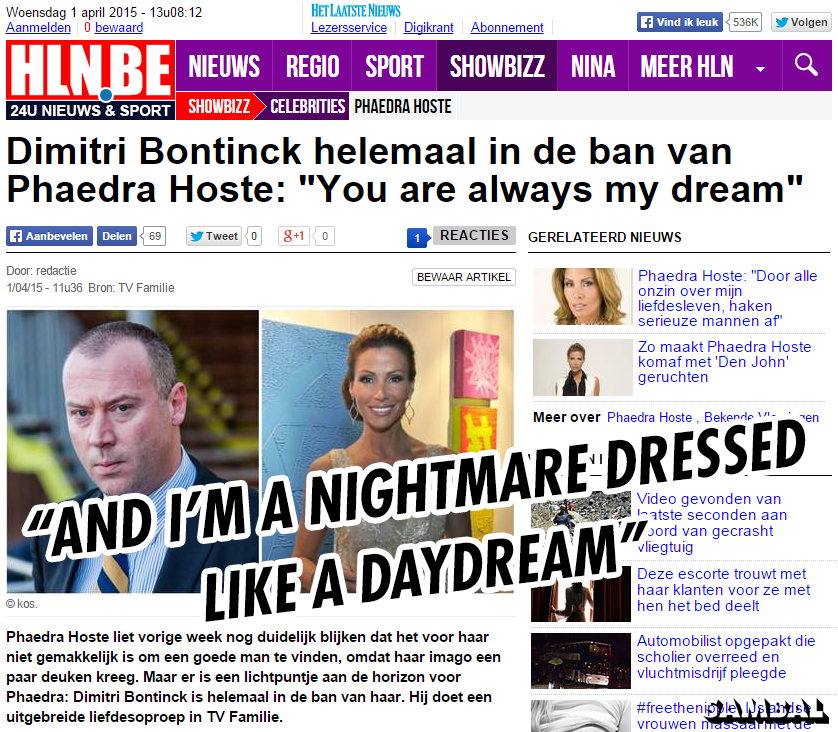Go to the NIEUWS section

pyautogui.click(x=224, y=66)
